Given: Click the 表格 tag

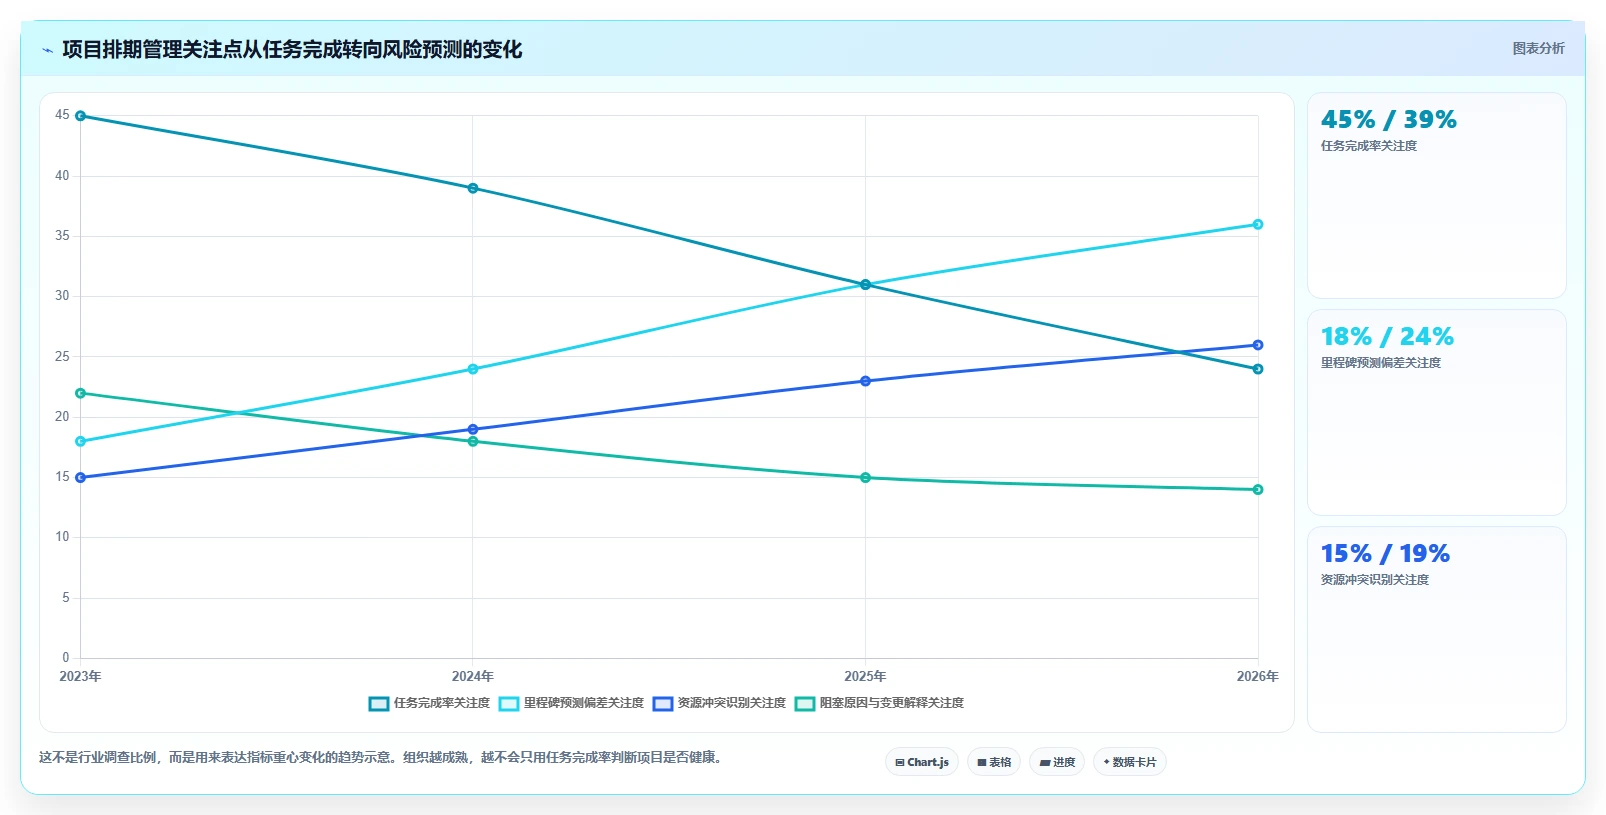Looking at the screenshot, I should [x=994, y=762].
